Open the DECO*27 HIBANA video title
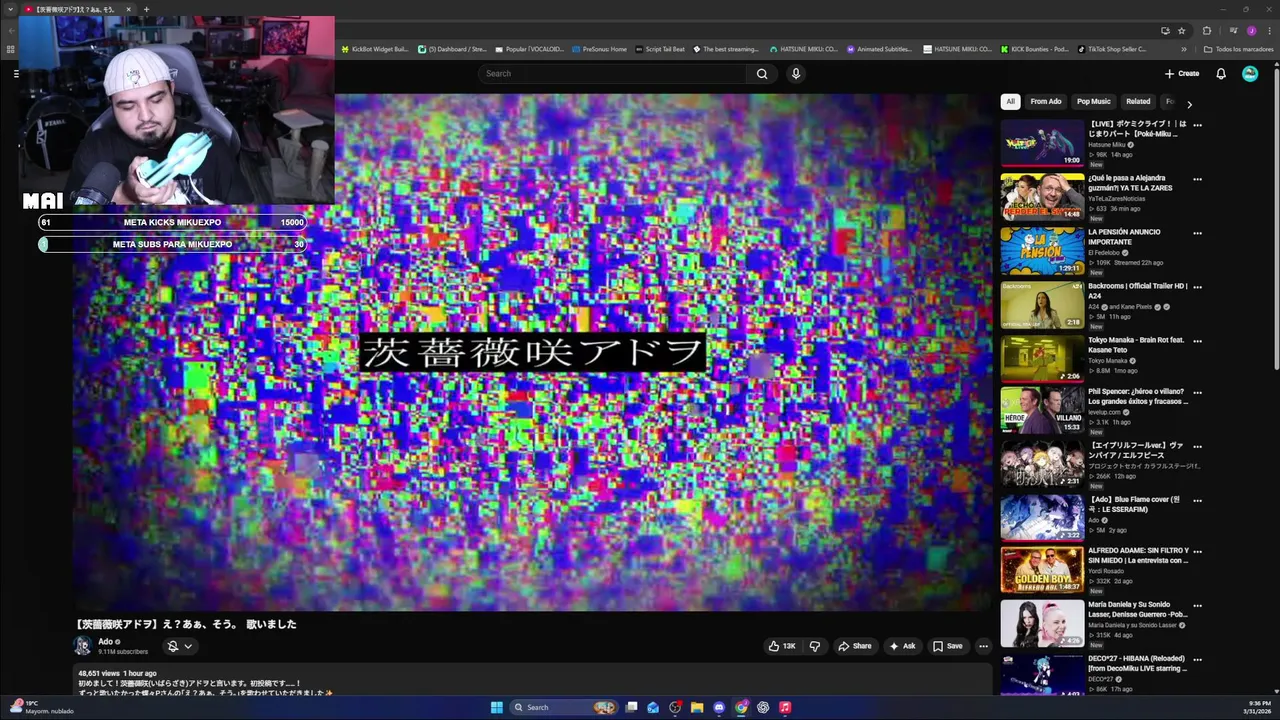This screenshot has height=720, width=1280. tap(1136, 663)
